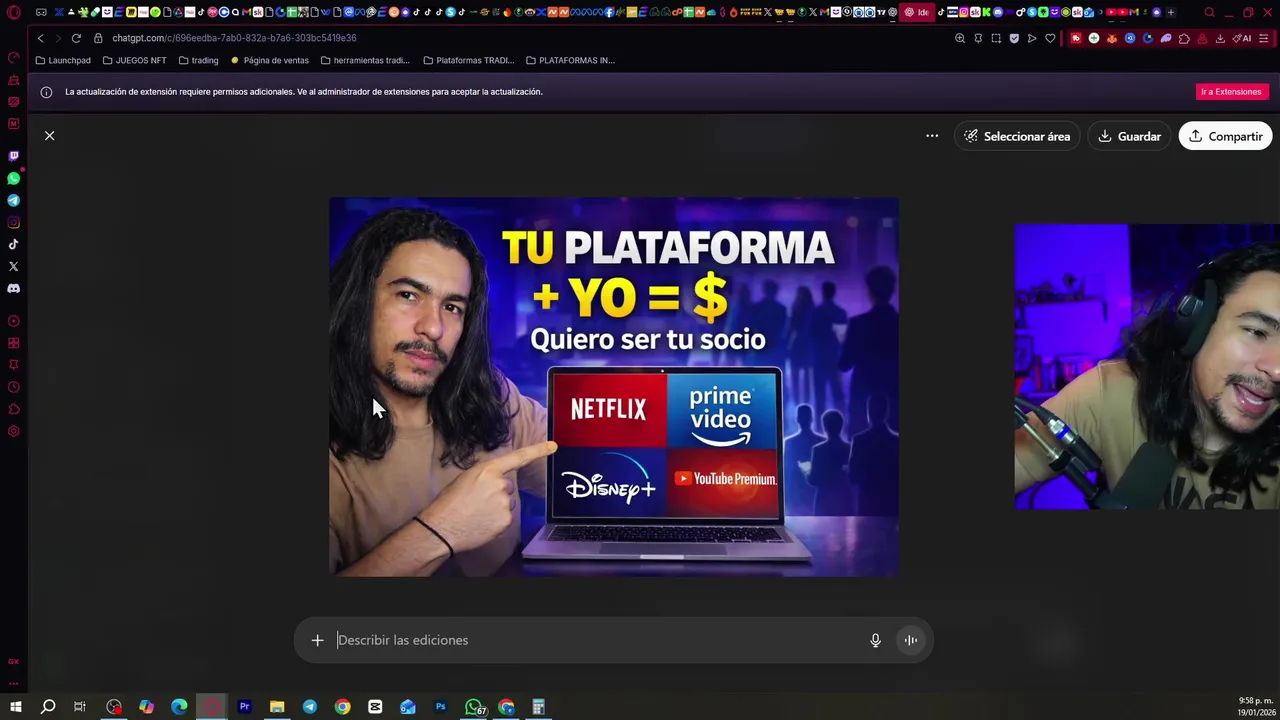
Task: Open Photoshop from the taskbar
Action: [440, 707]
